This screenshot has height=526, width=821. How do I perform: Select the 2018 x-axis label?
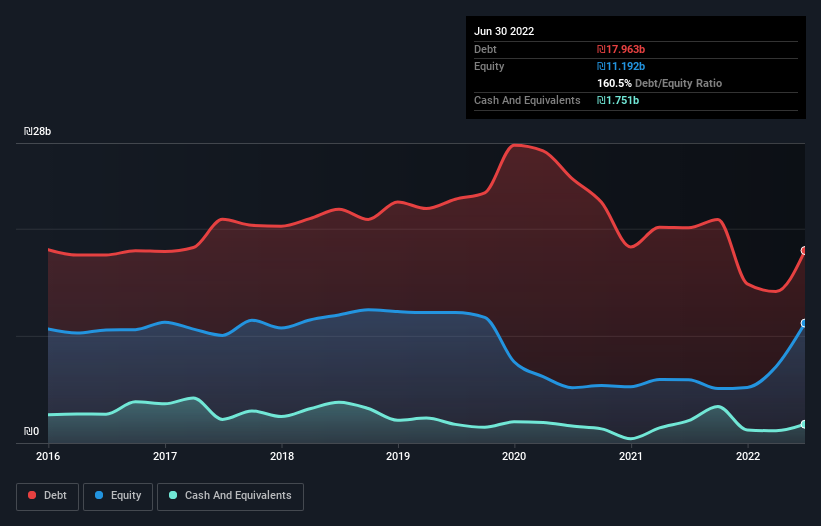[x=282, y=456]
